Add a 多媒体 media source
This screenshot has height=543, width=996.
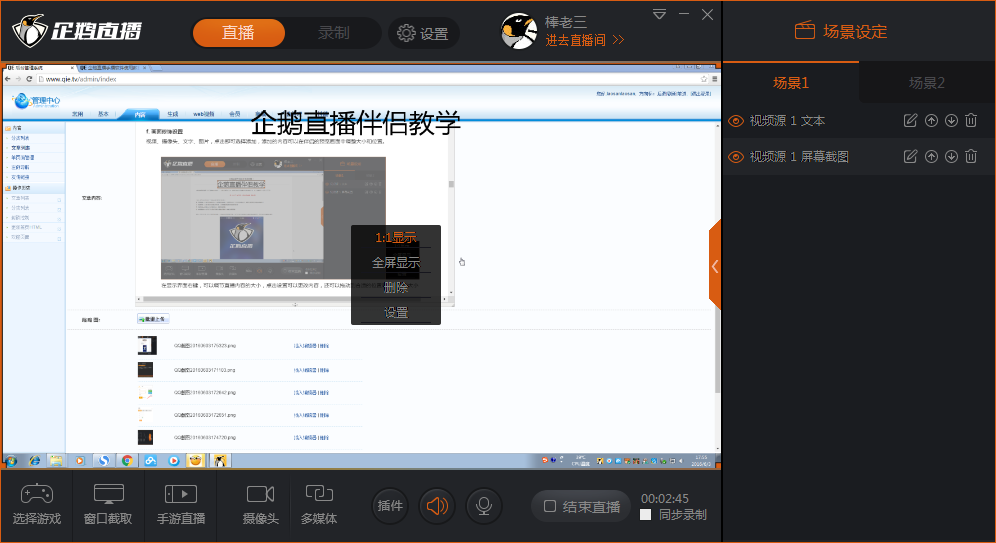pyautogui.click(x=319, y=506)
